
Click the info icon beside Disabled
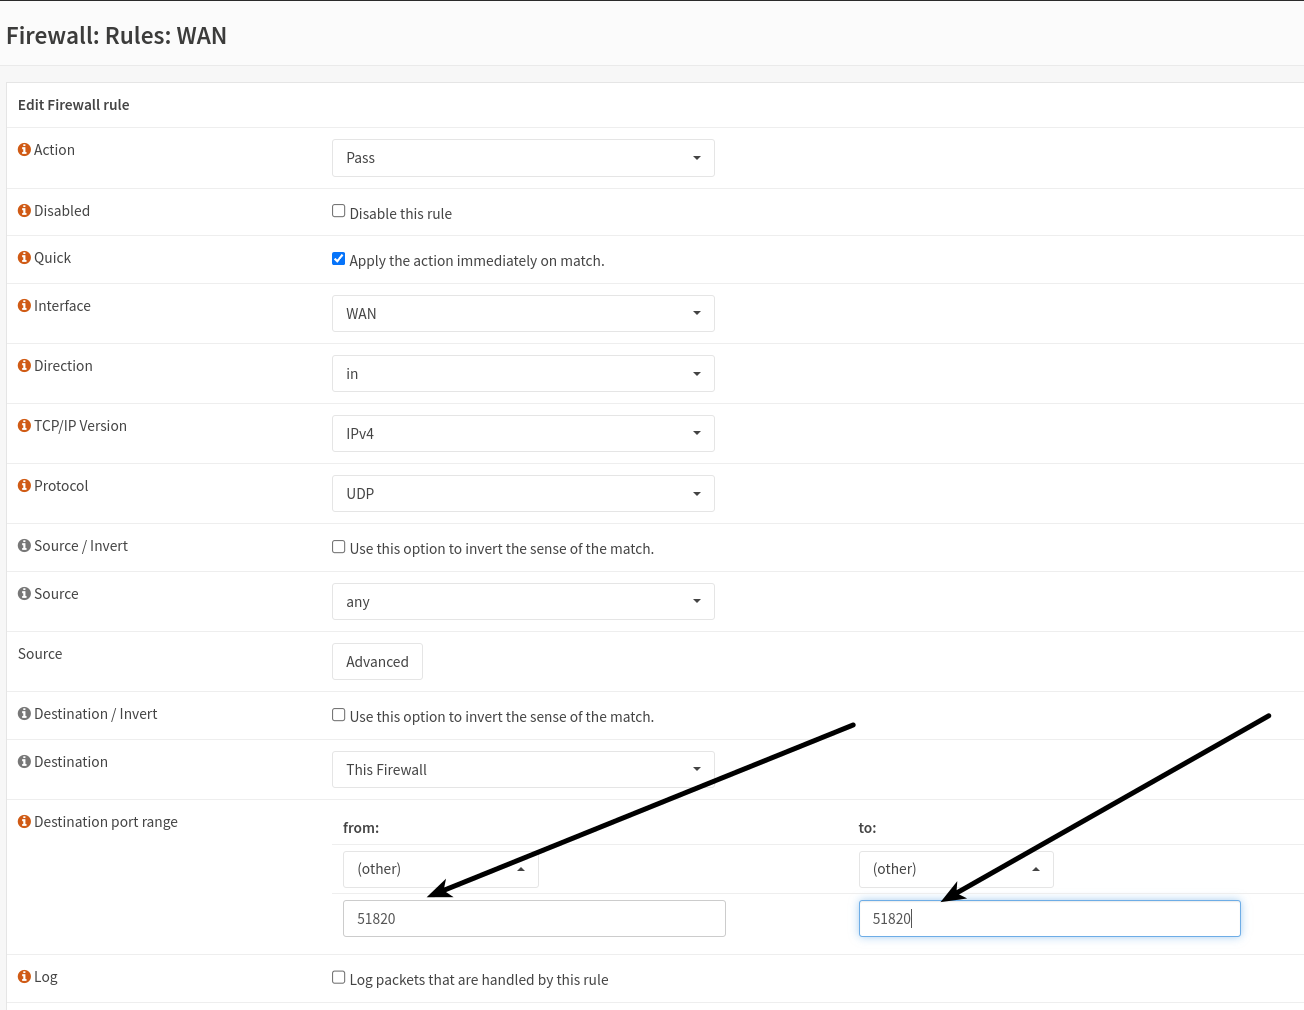tap(24, 211)
